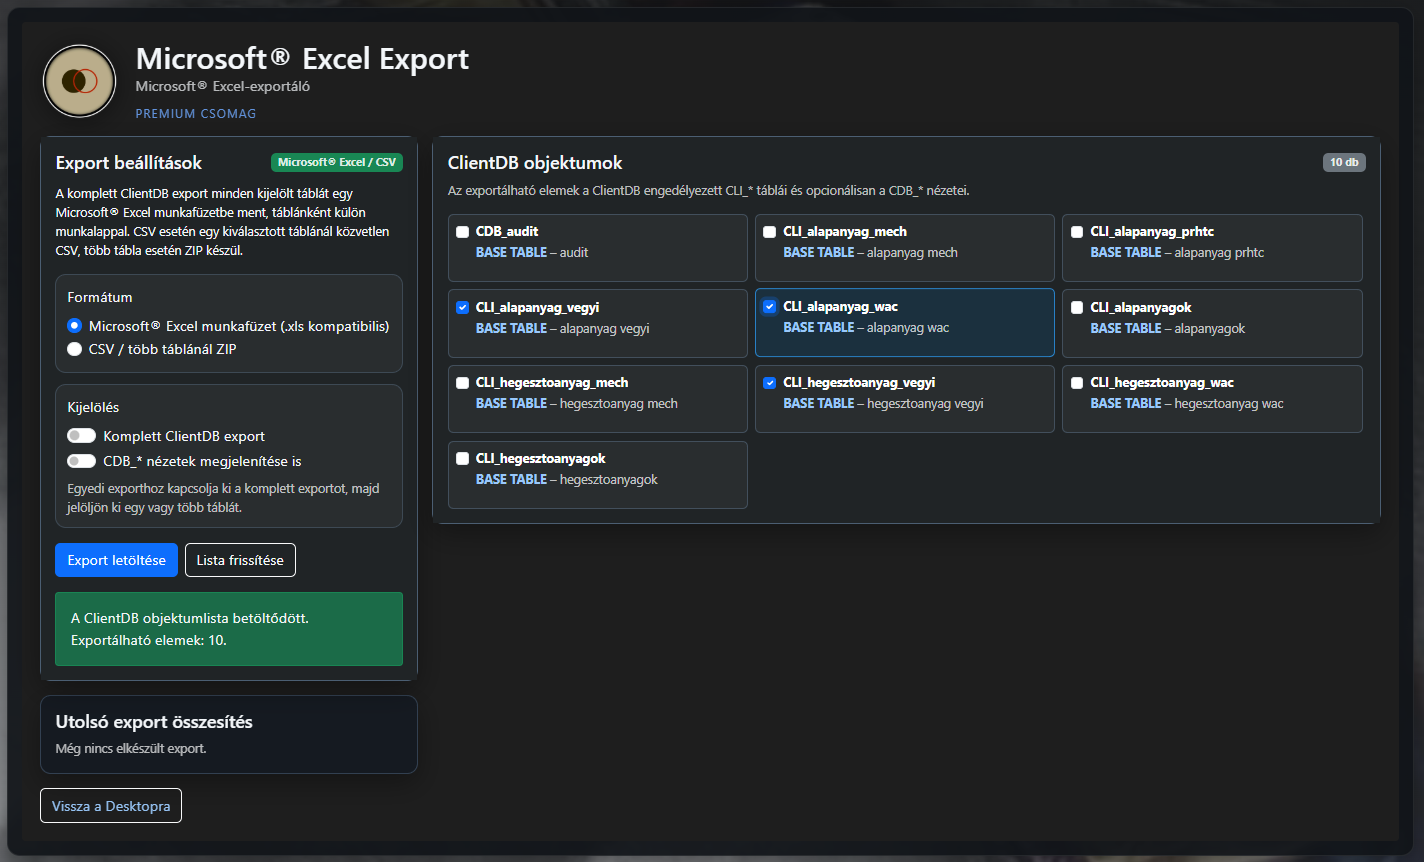Uncheck the CLI_hegesztoanyag_vegyi checkbox
The width and height of the screenshot is (1424, 862).
(x=769, y=383)
